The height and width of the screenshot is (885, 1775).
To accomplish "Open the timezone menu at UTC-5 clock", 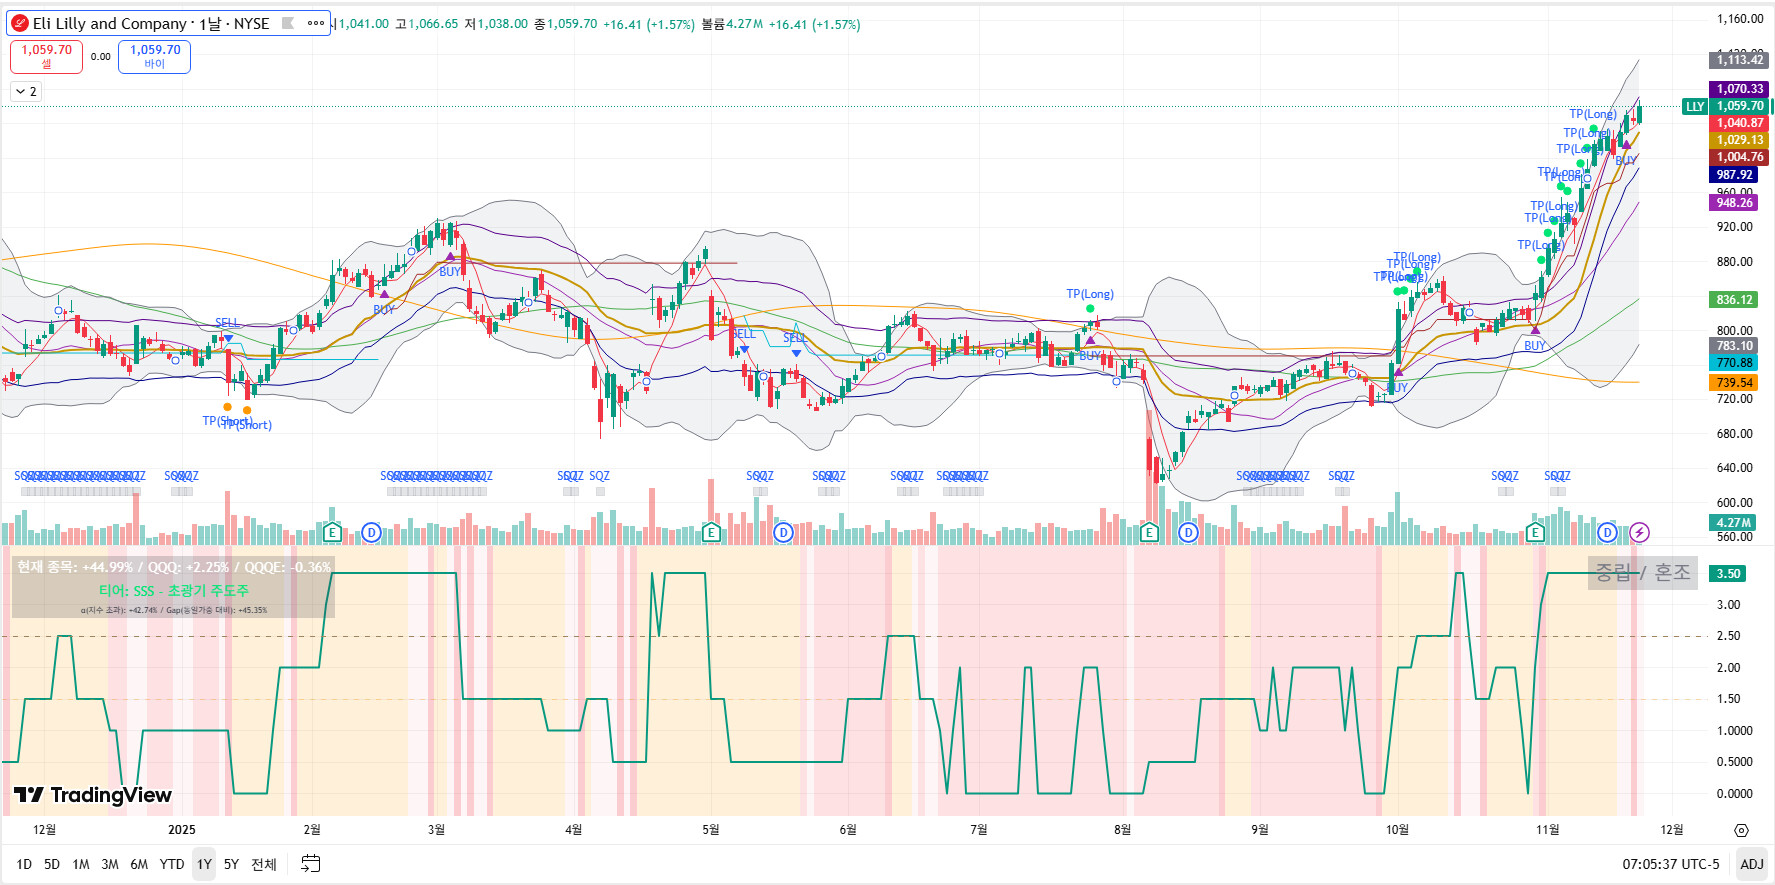I will tap(1671, 864).
